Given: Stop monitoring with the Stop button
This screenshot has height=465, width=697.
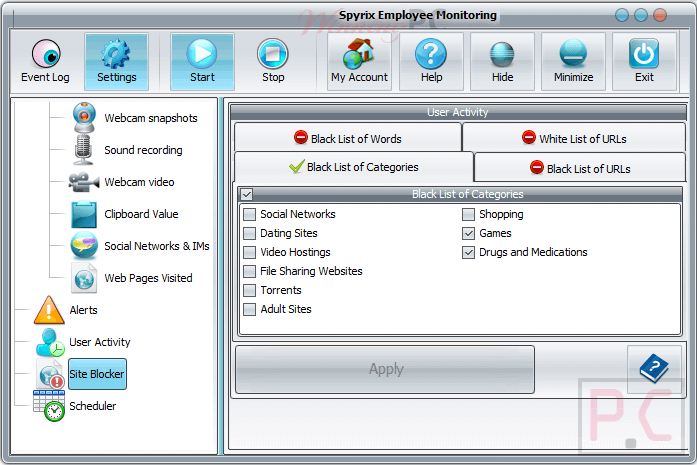Looking at the screenshot, I should 273,61.
